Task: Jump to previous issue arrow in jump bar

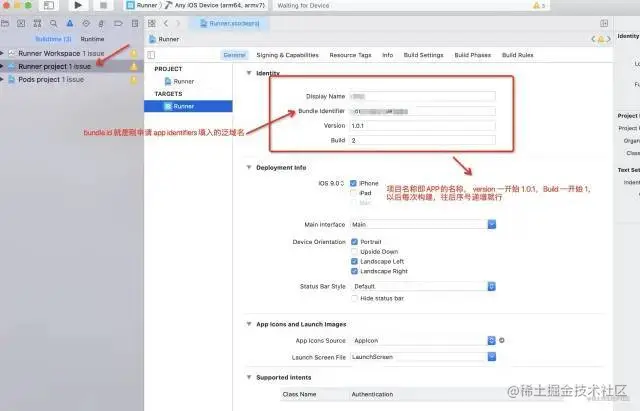Action: 593,39
